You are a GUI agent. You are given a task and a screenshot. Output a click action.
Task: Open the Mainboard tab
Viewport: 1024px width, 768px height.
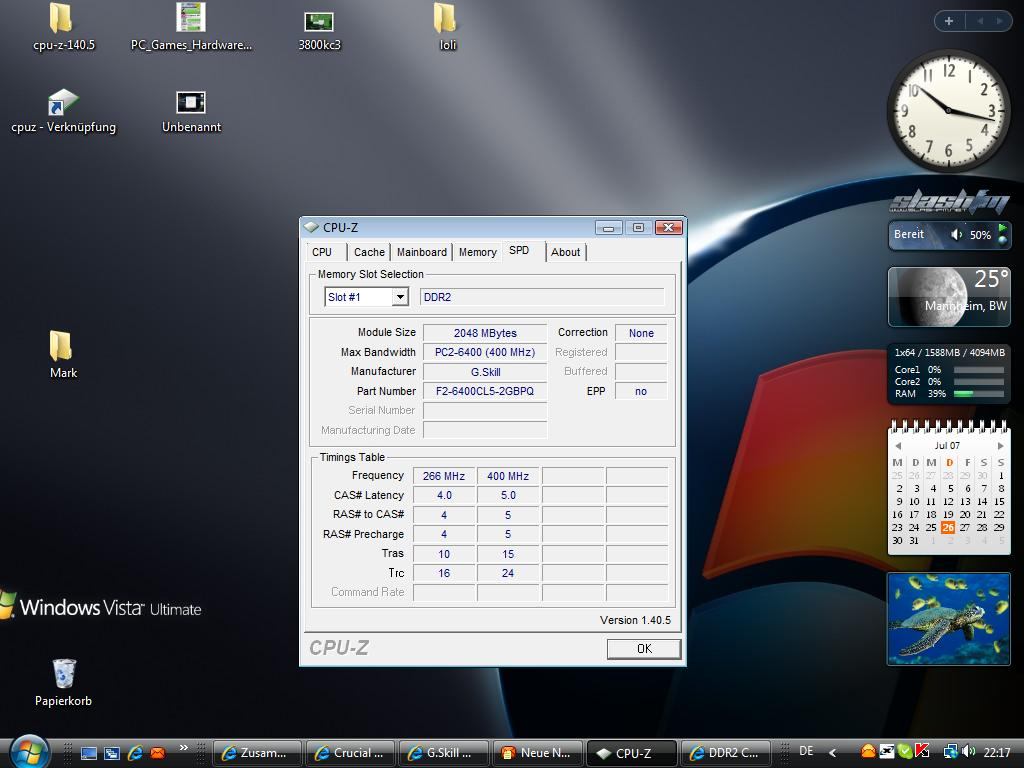422,252
